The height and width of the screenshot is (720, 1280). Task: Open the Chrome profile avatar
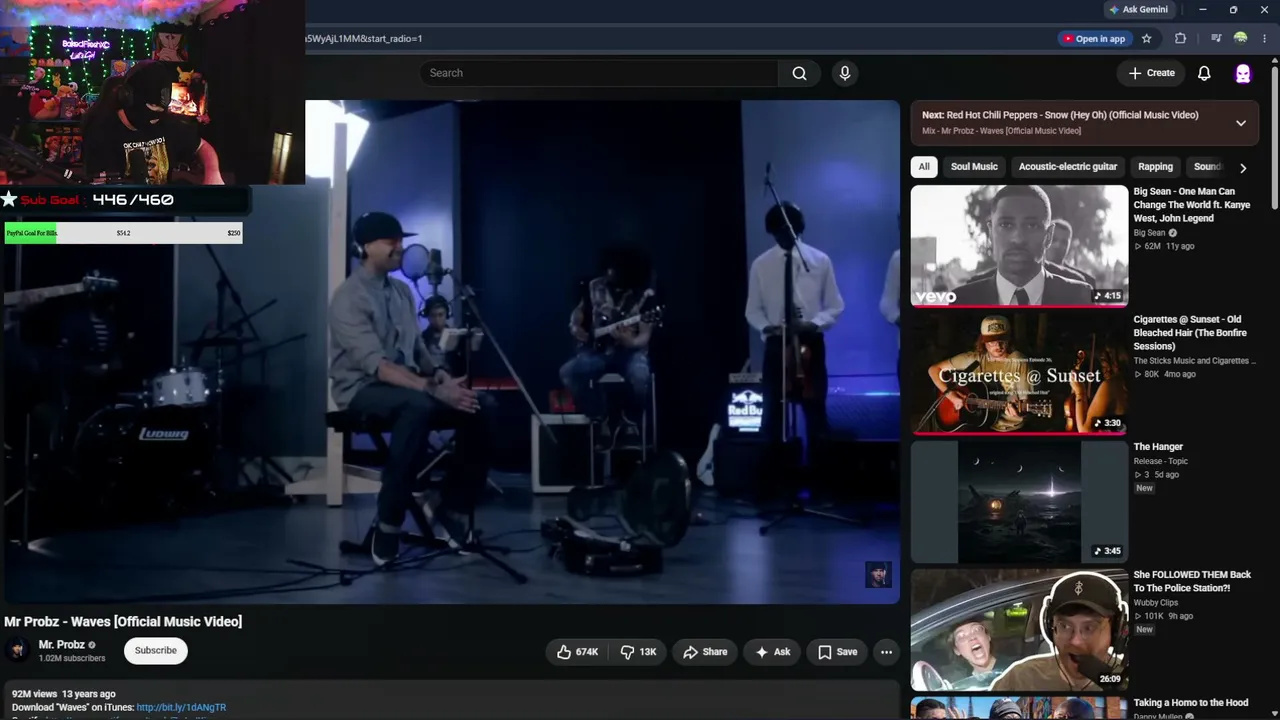point(1241,39)
